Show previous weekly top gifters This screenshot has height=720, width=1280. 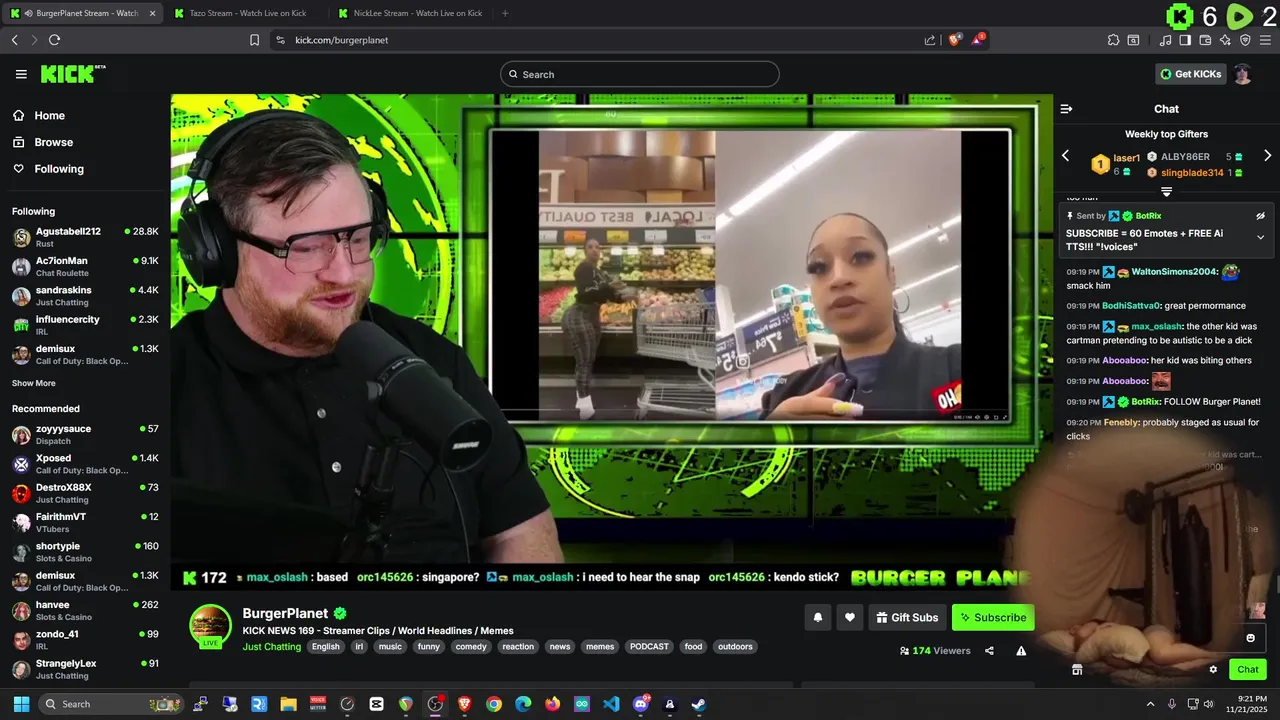pos(1065,156)
